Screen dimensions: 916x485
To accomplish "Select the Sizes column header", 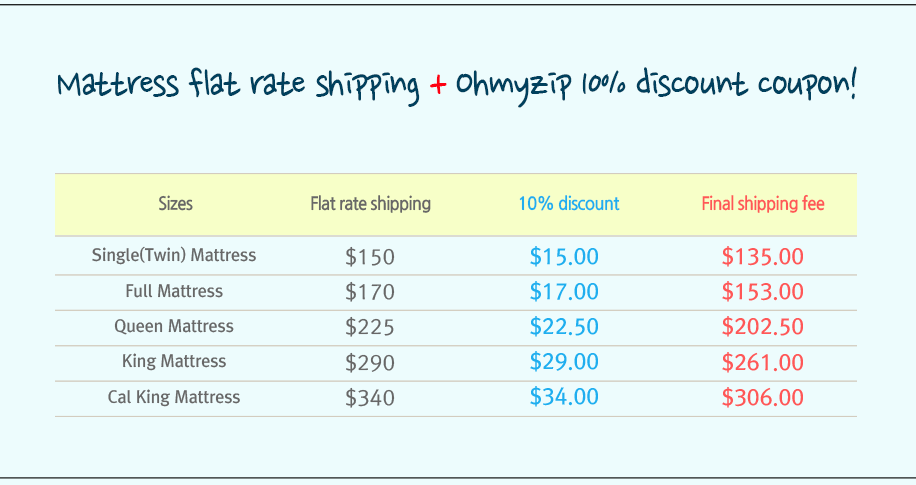I will (x=175, y=203).
